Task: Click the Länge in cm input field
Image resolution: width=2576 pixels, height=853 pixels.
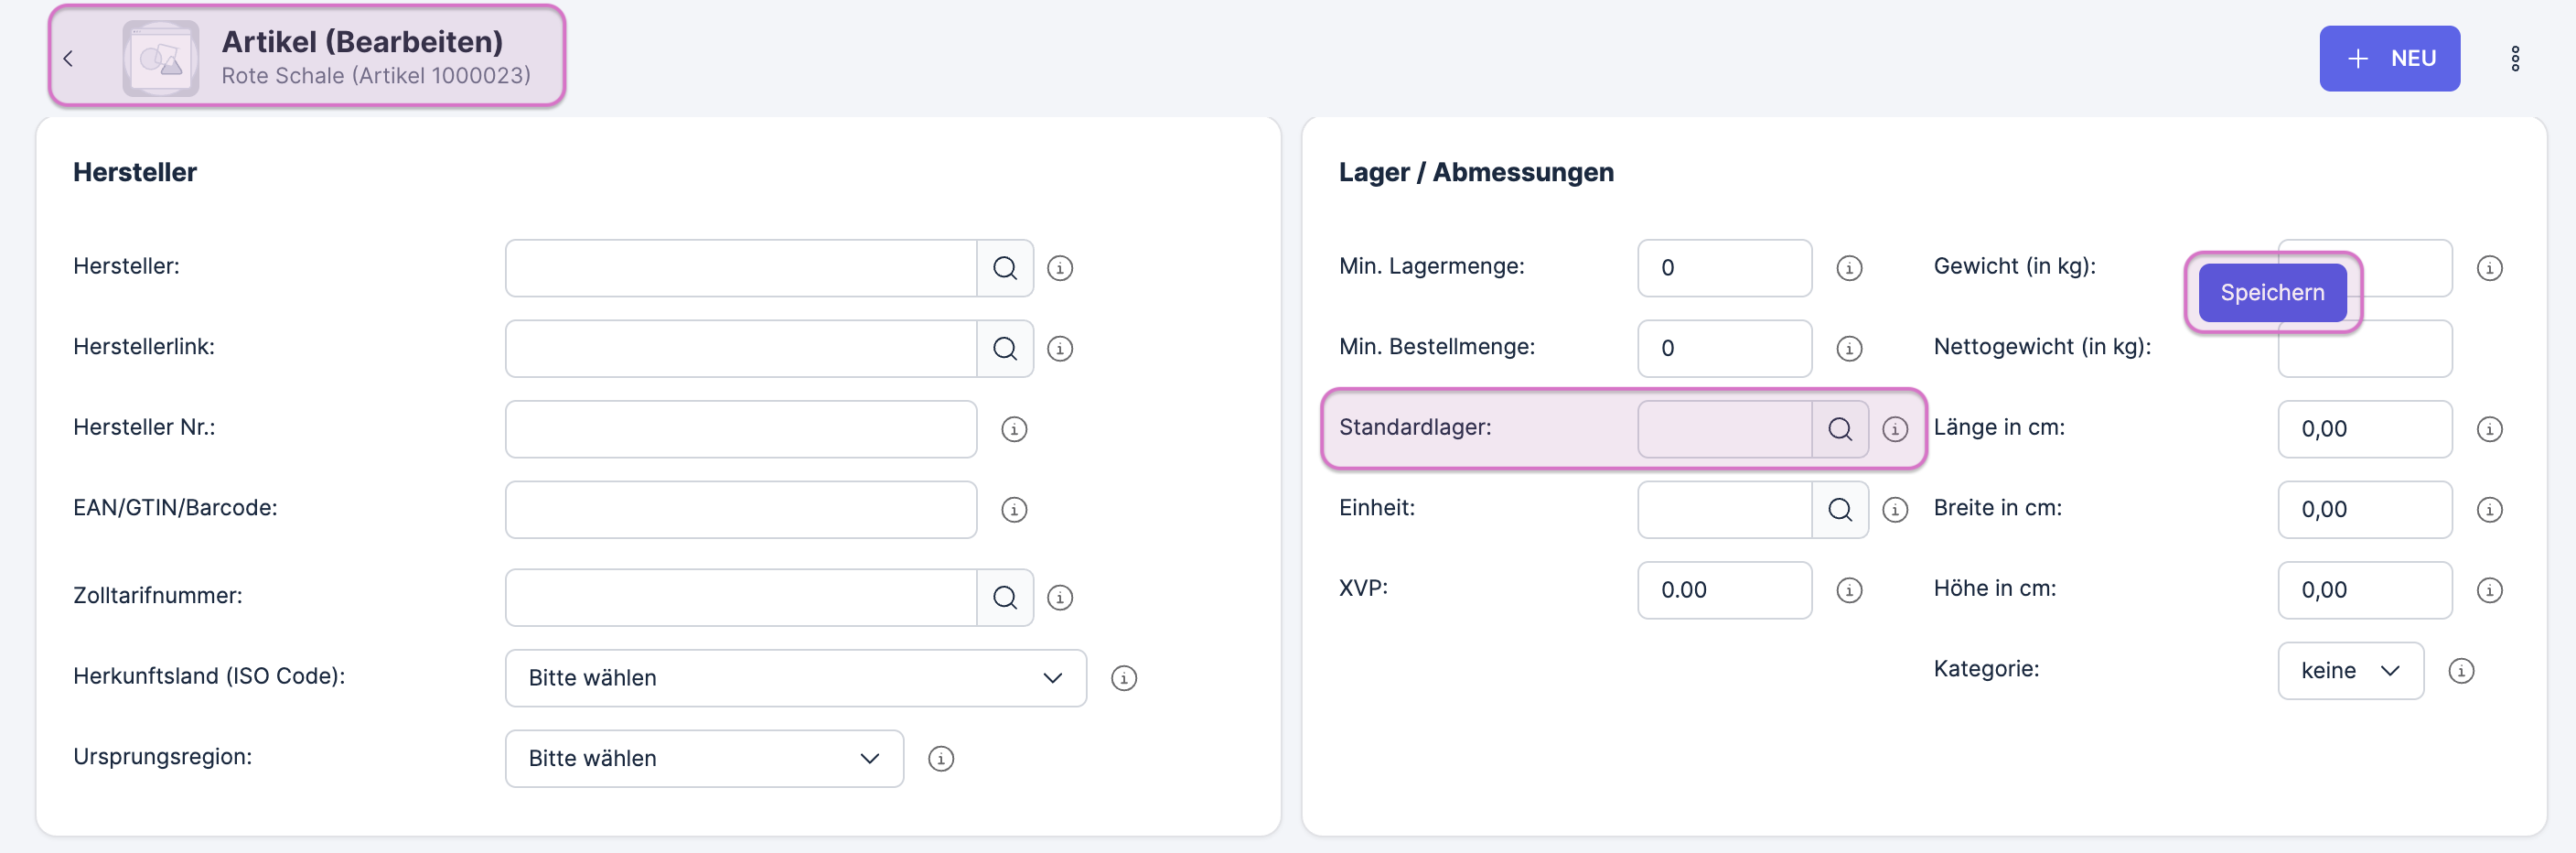Action: pyautogui.click(x=2363, y=429)
